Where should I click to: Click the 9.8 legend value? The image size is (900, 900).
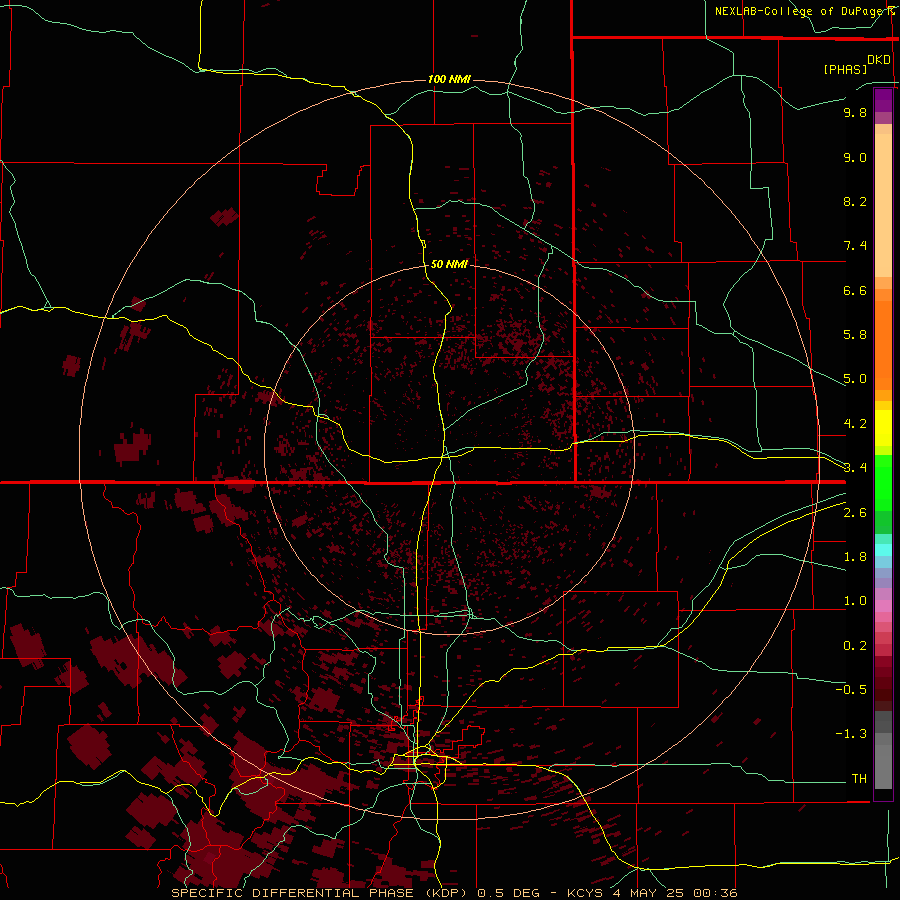(x=855, y=112)
